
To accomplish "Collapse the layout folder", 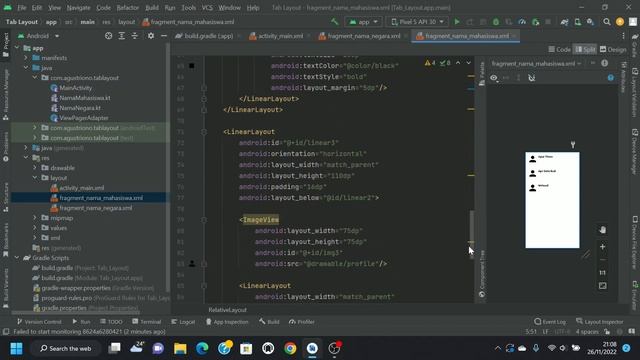I will 35,178.
